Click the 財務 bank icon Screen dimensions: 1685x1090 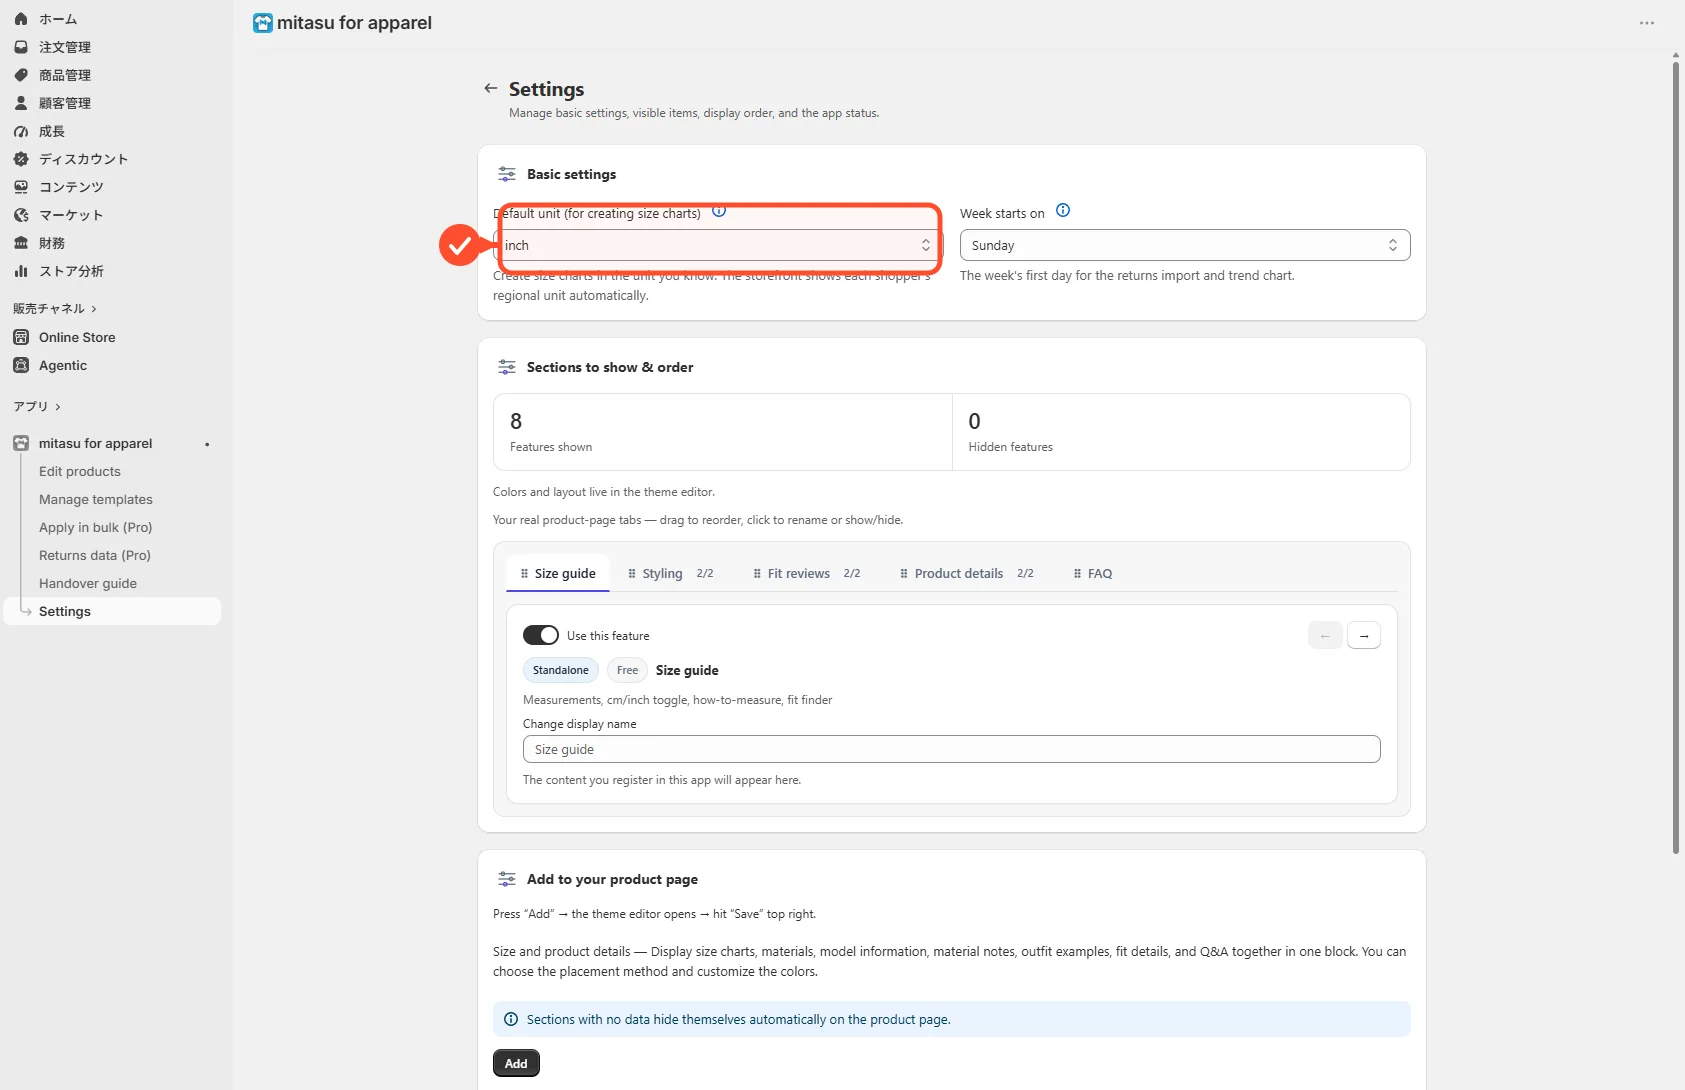coord(21,243)
